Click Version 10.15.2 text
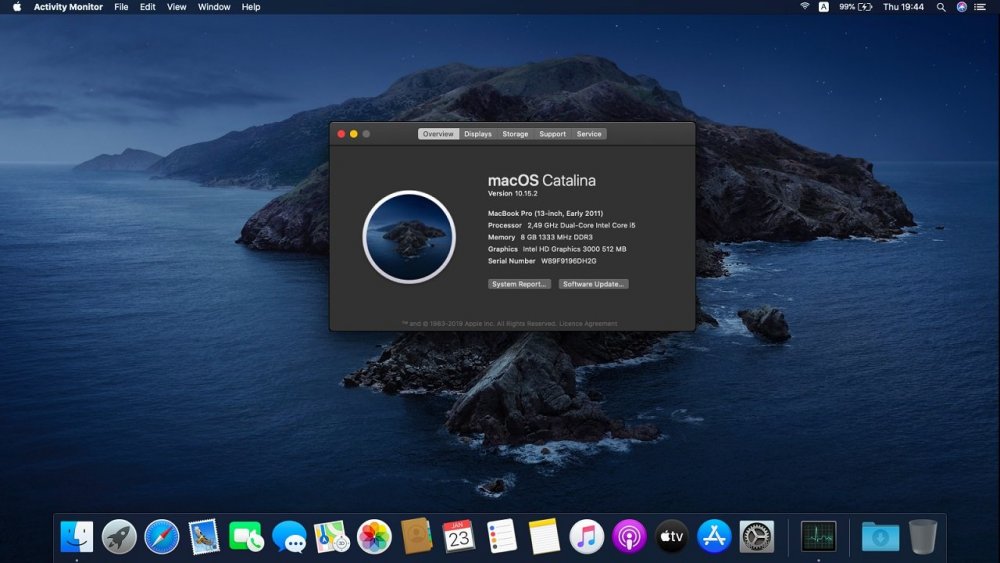Image resolution: width=1000 pixels, height=563 pixels. [512, 193]
